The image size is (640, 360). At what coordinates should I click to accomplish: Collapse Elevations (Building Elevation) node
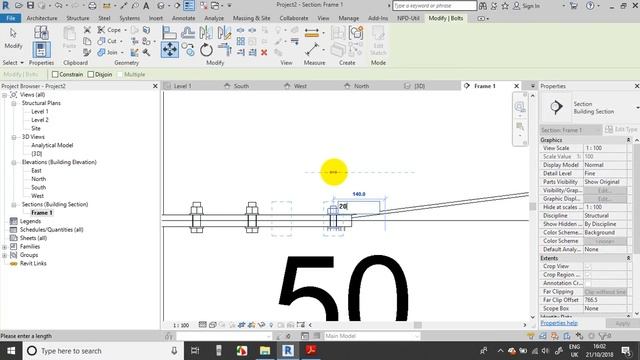point(13,162)
